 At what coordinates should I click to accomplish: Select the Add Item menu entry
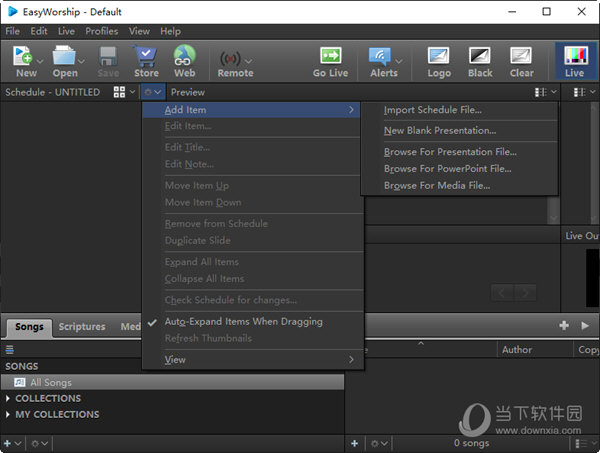[251, 110]
